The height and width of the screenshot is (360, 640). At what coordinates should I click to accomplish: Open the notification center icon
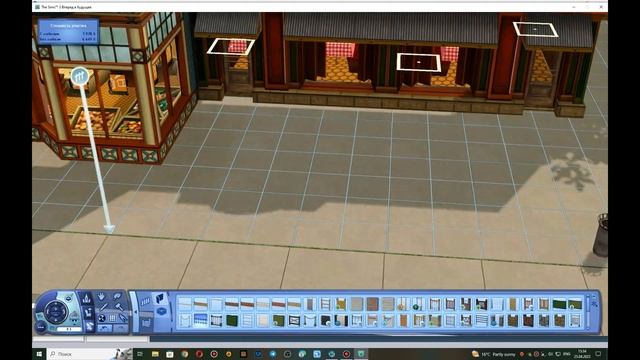[x=598, y=354]
